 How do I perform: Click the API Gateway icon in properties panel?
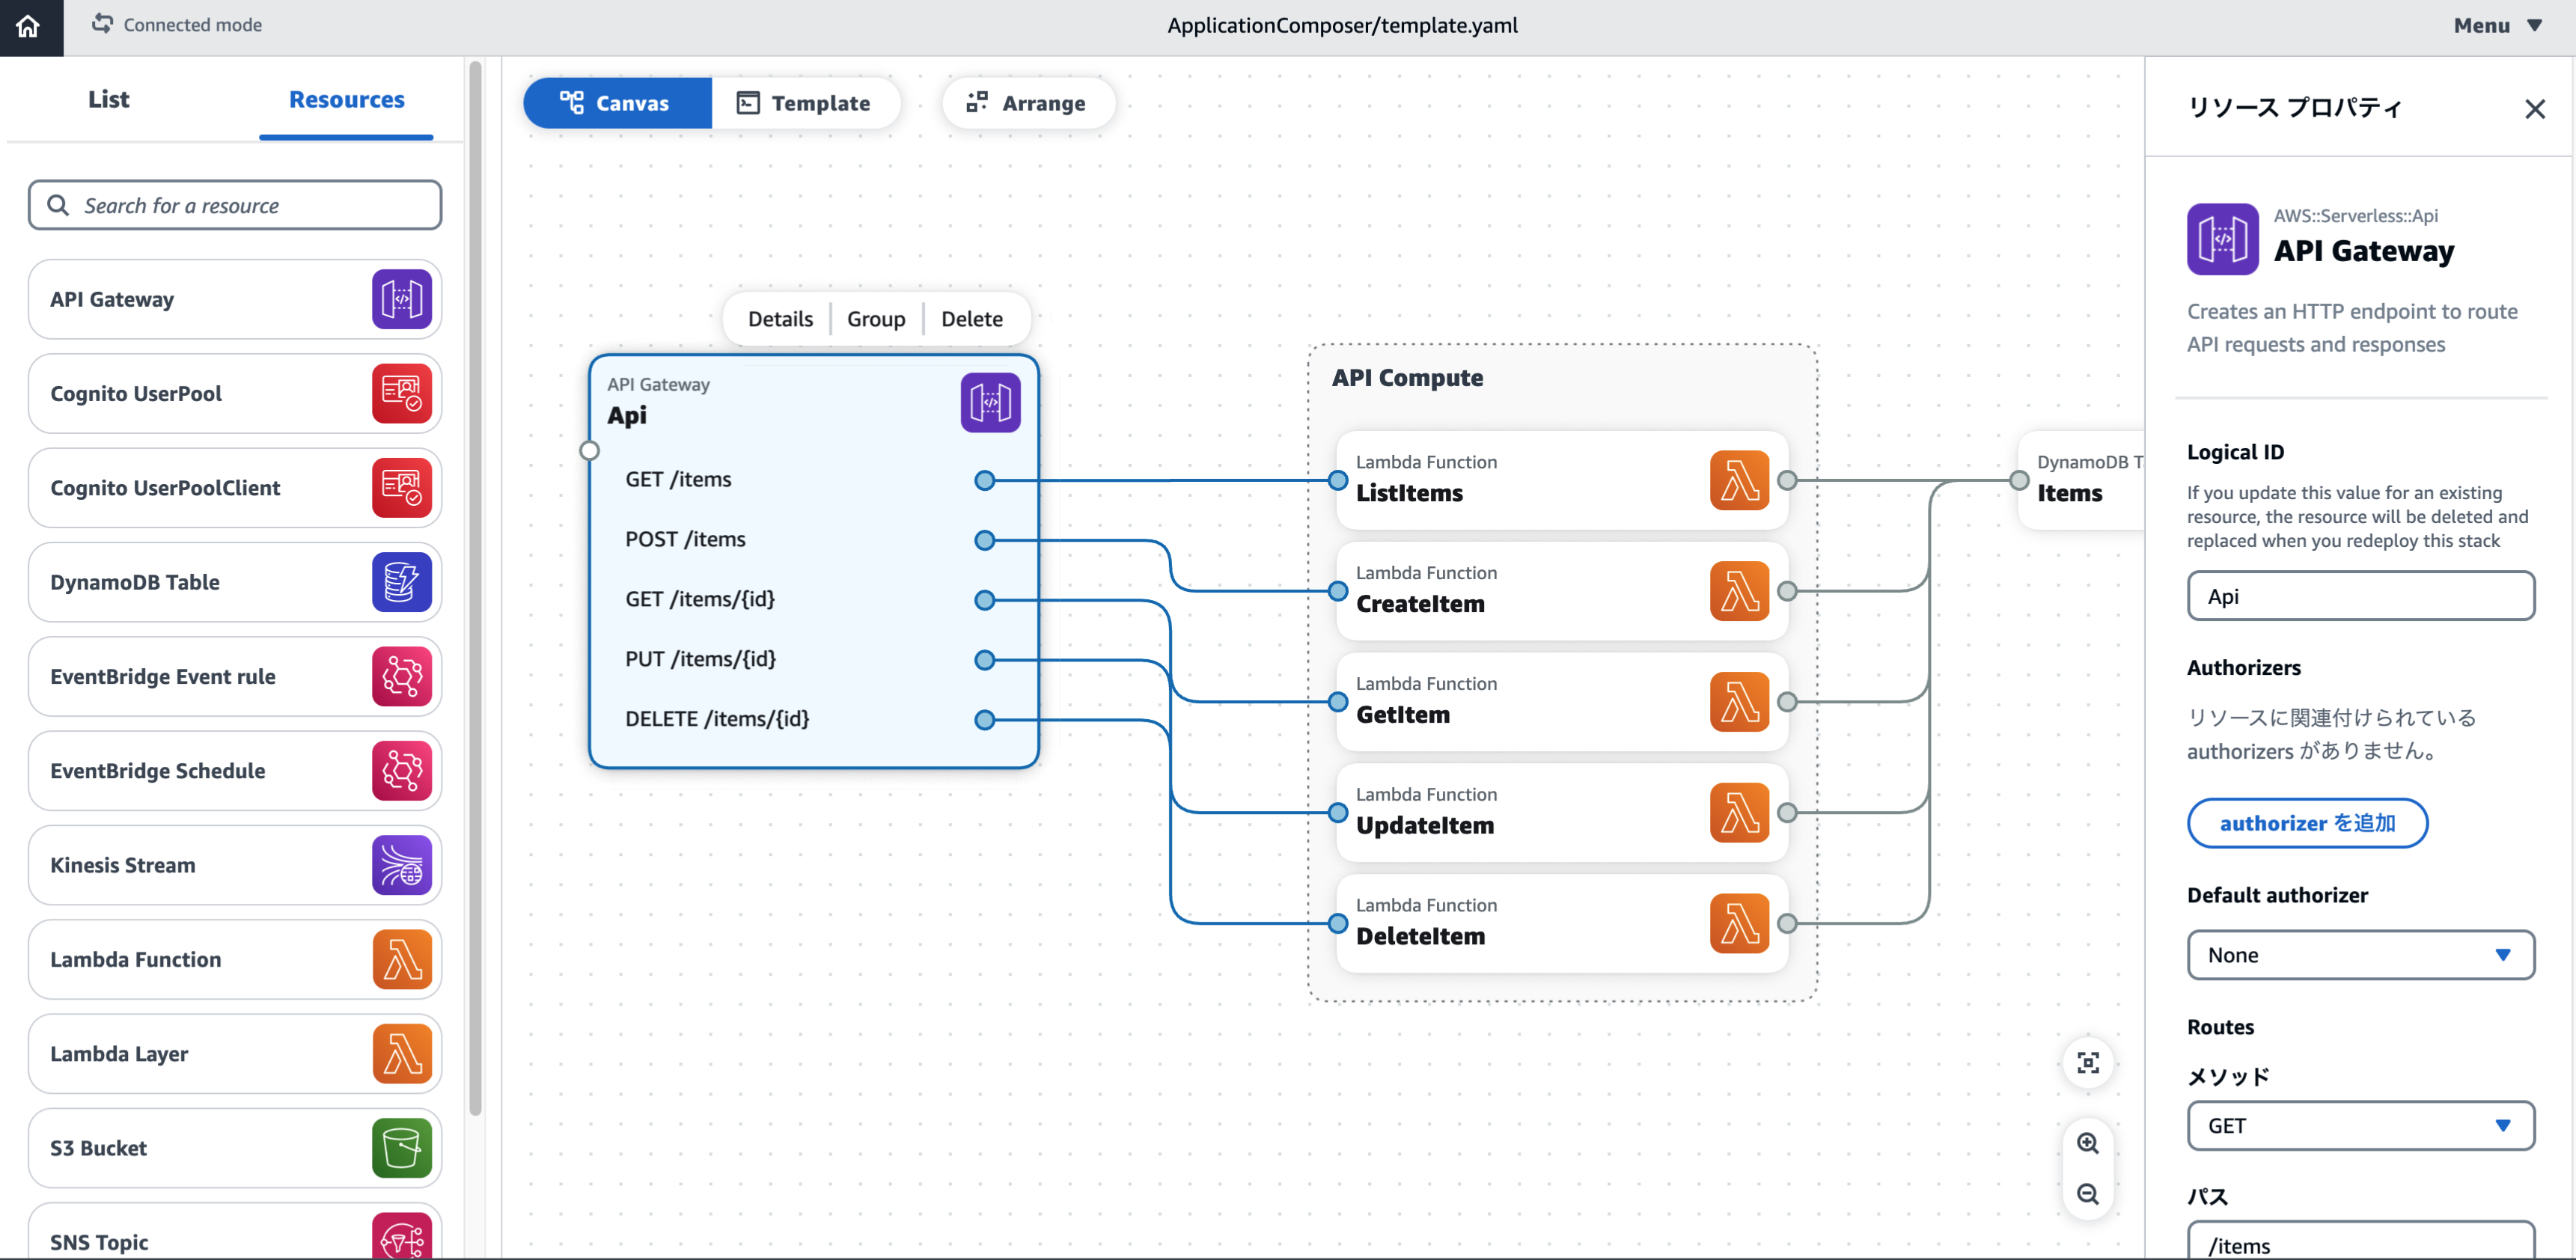click(x=2222, y=240)
